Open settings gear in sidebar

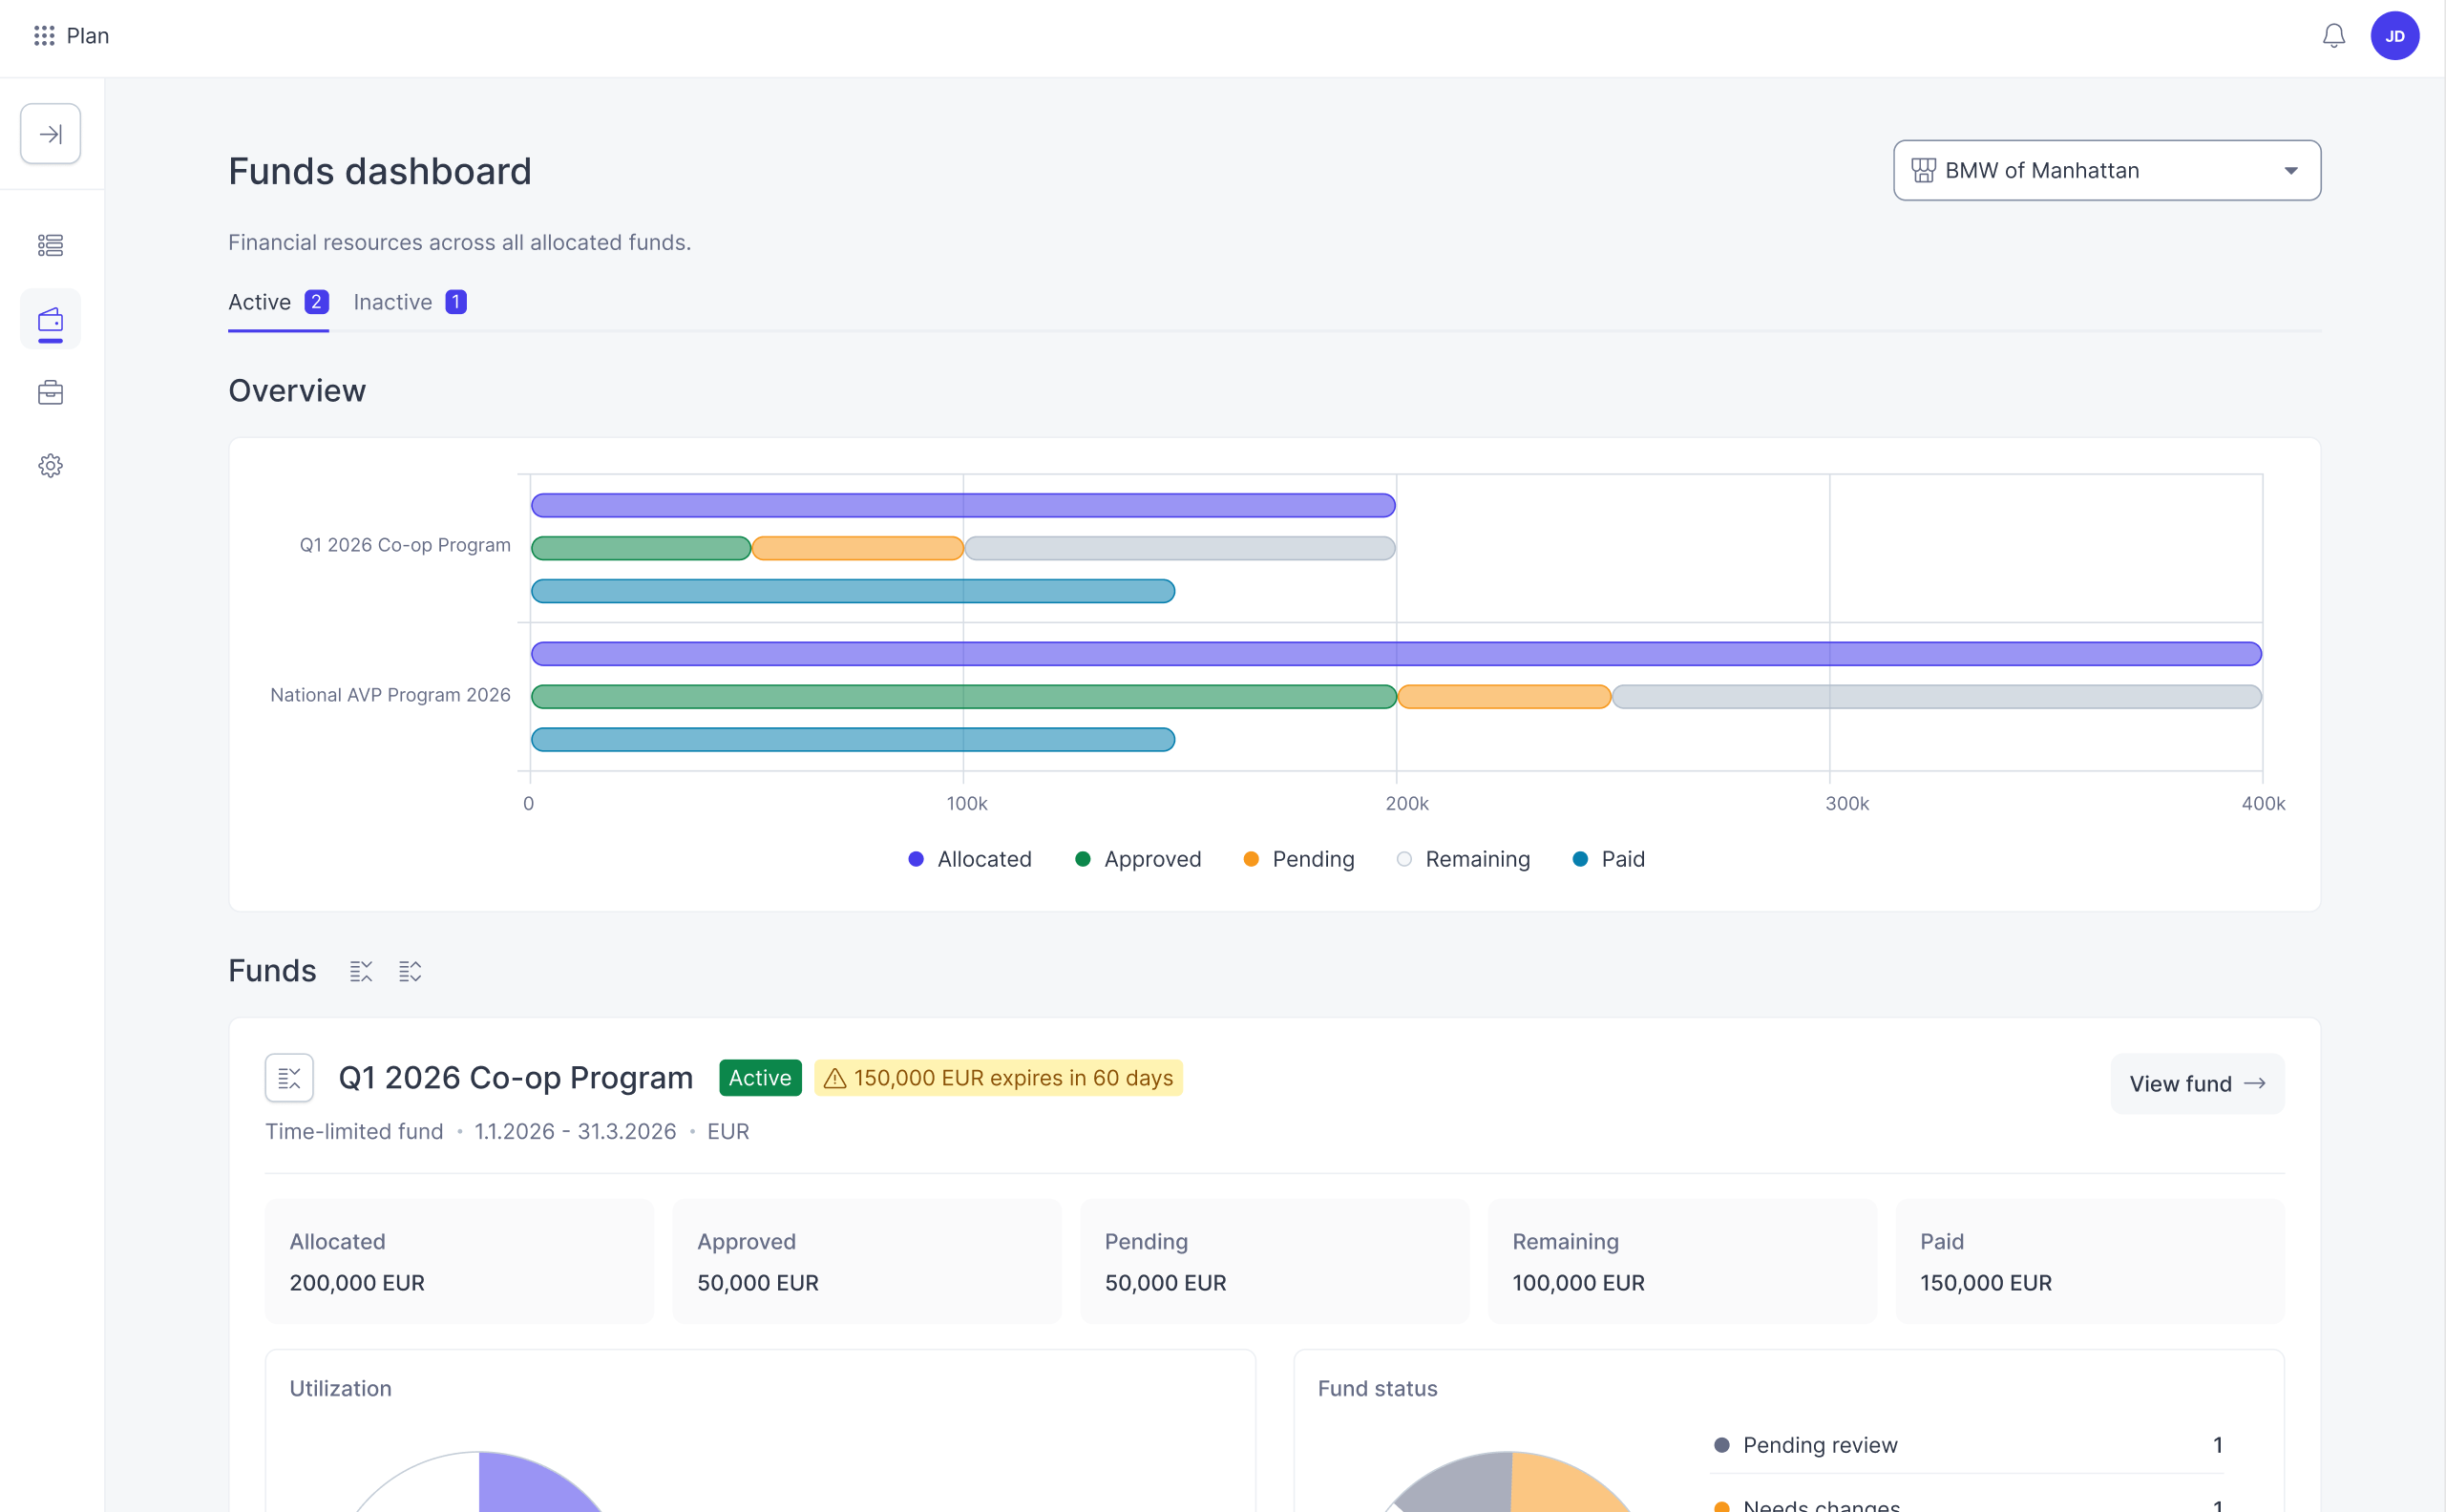pos(50,466)
